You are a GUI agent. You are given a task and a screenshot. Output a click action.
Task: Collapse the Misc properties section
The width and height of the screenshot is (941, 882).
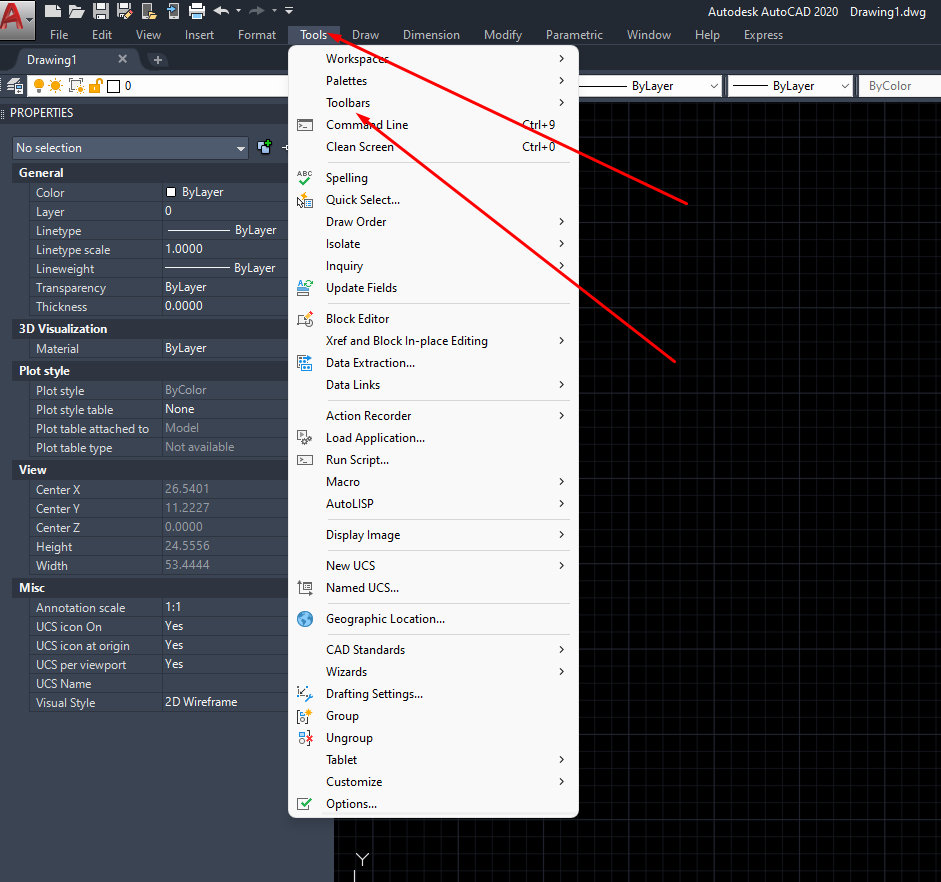tap(150, 588)
